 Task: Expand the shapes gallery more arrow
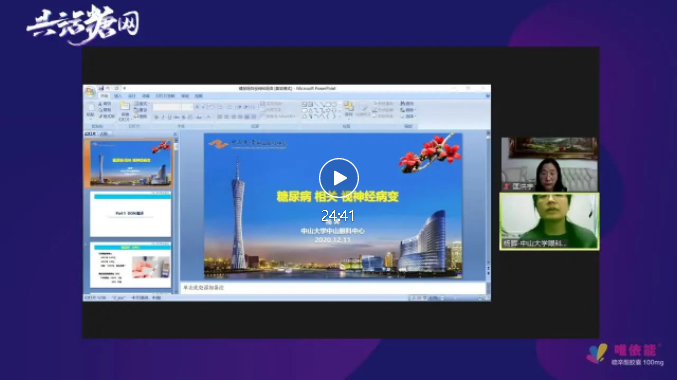pyautogui.click(x=340, y=116)
